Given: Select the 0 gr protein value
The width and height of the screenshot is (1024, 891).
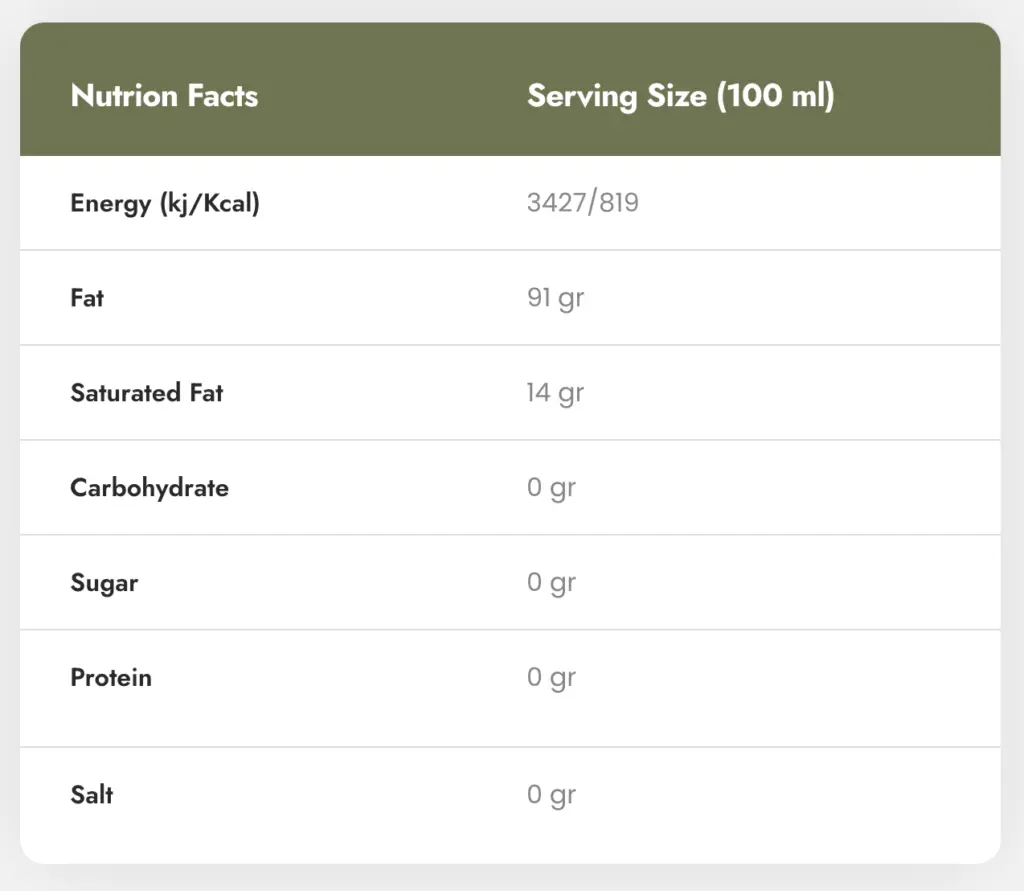Looking at the screenshot, I should pos(552,678).
